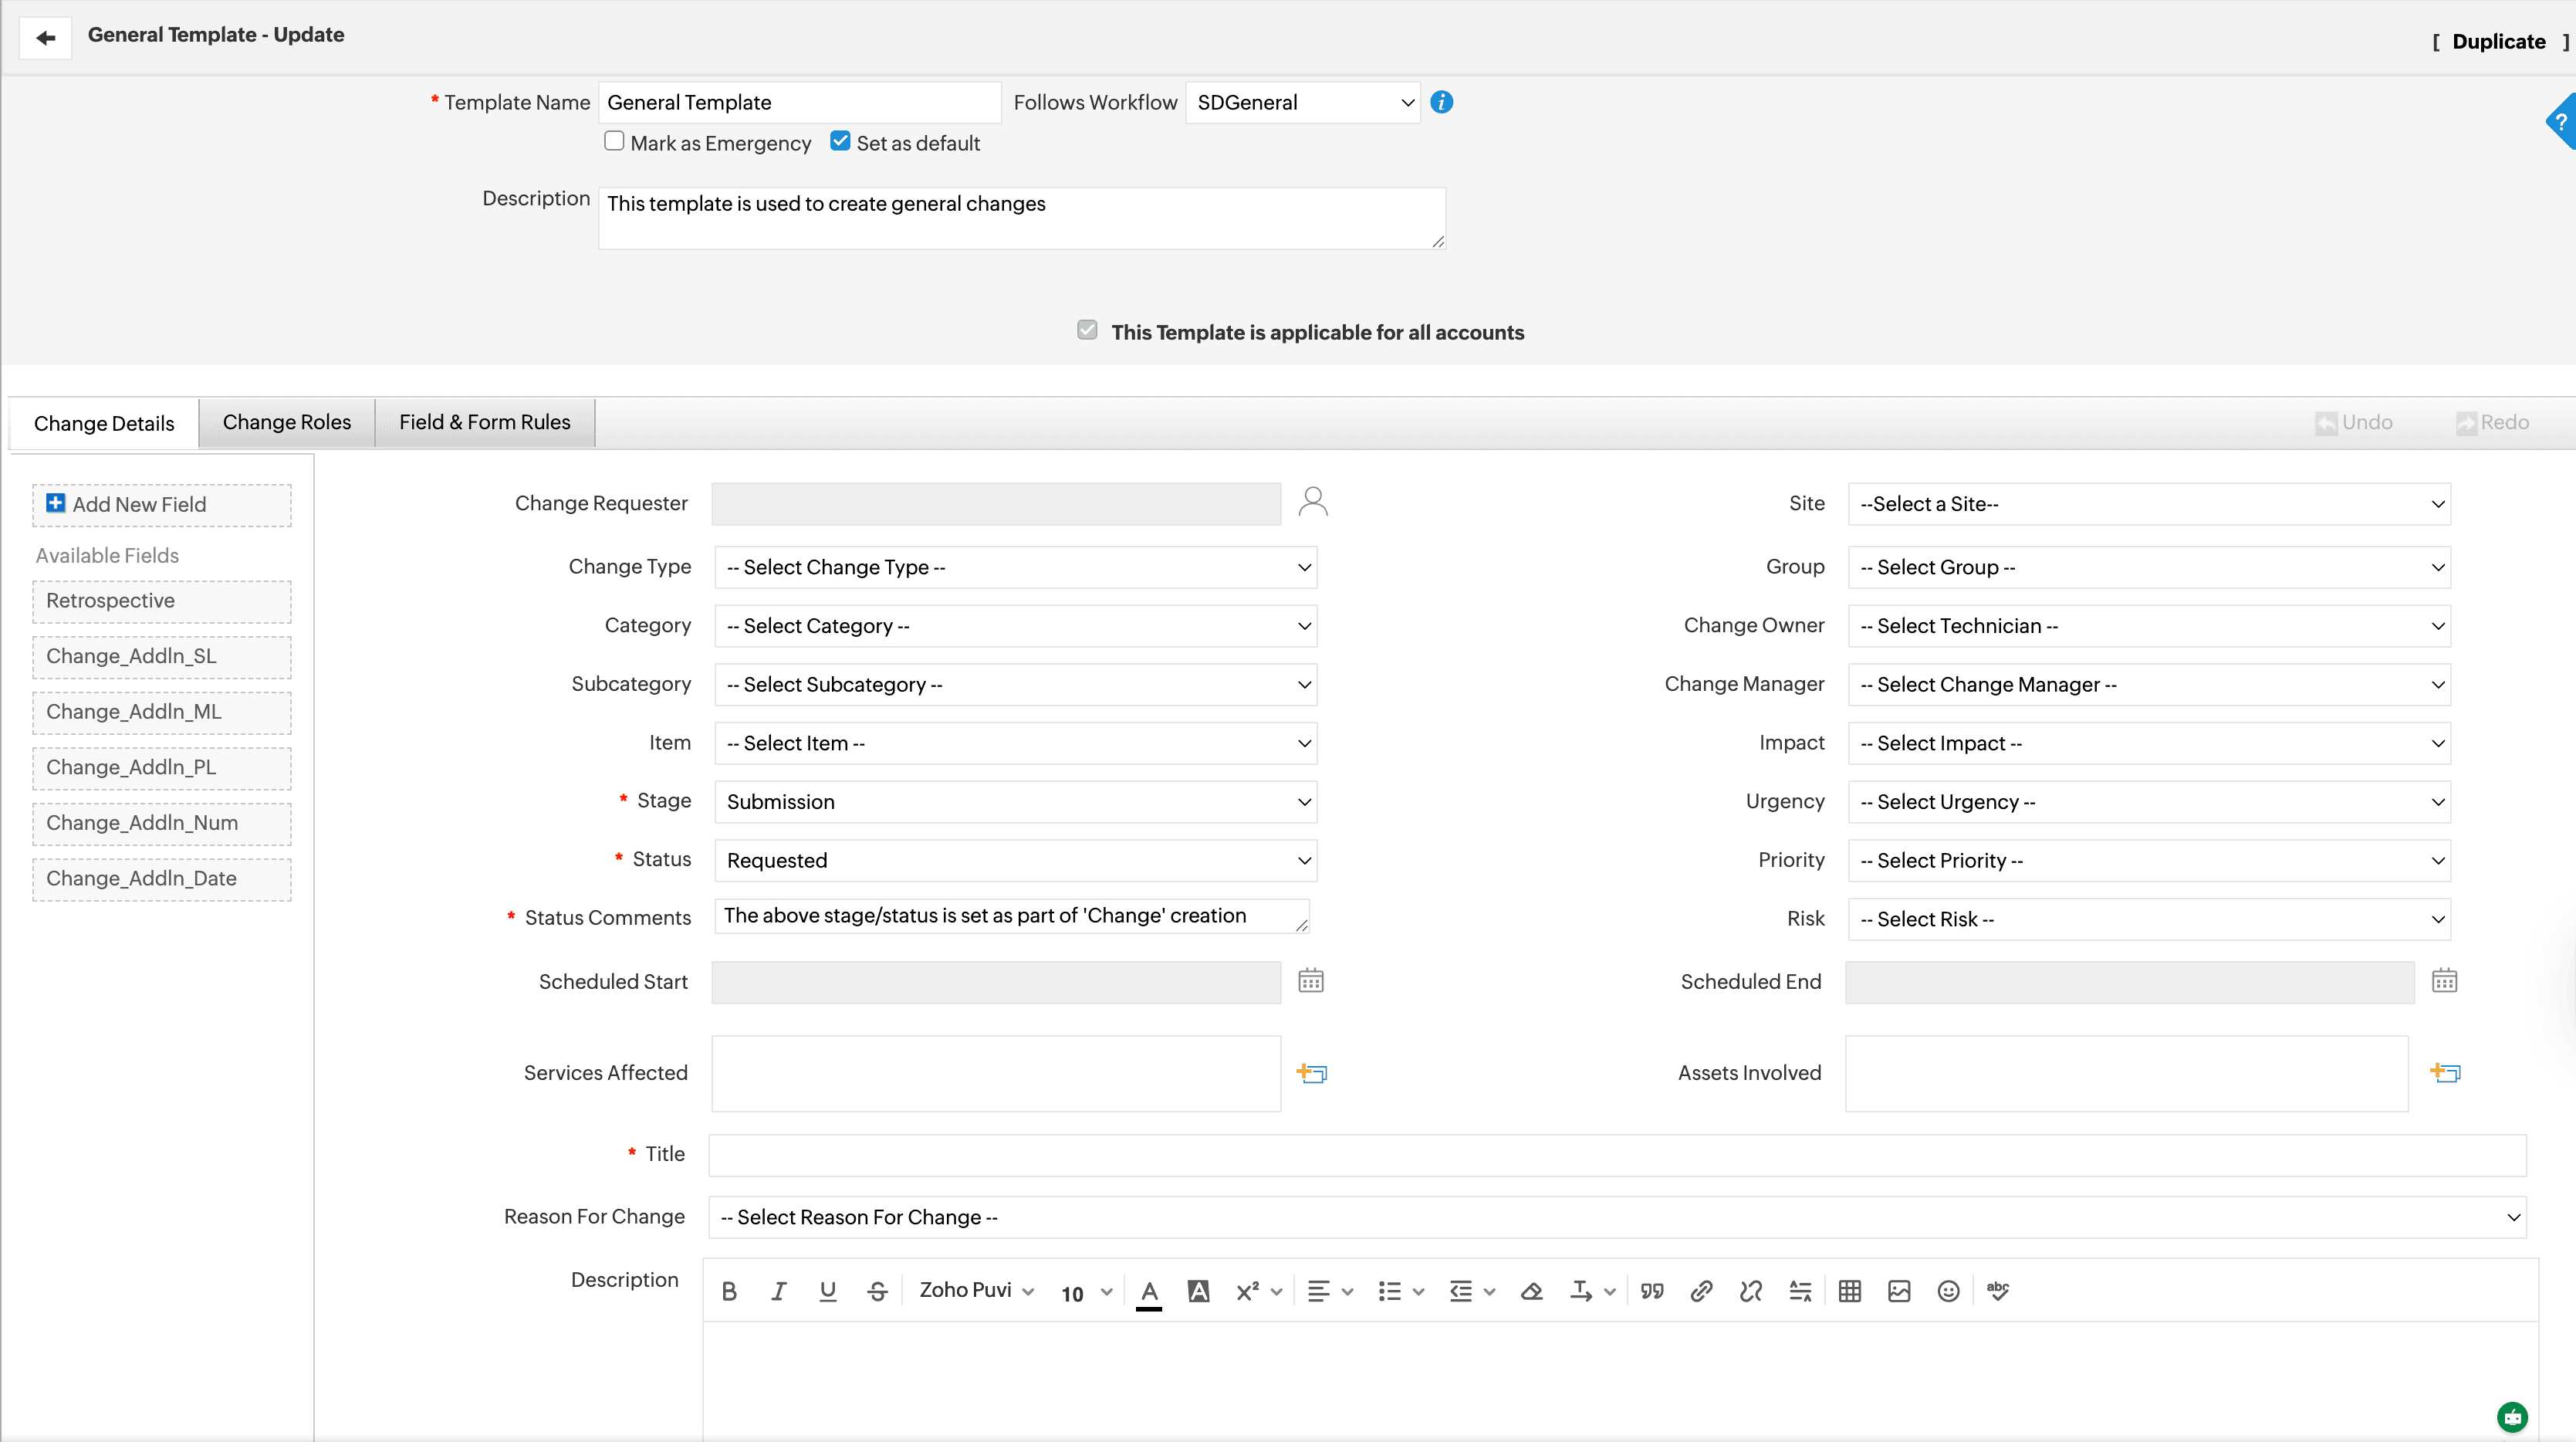Image resolution: width=2576 pixels, height=1442 pixels.
Task: Click the Duplicate link
Action: tap(2499, 41)
